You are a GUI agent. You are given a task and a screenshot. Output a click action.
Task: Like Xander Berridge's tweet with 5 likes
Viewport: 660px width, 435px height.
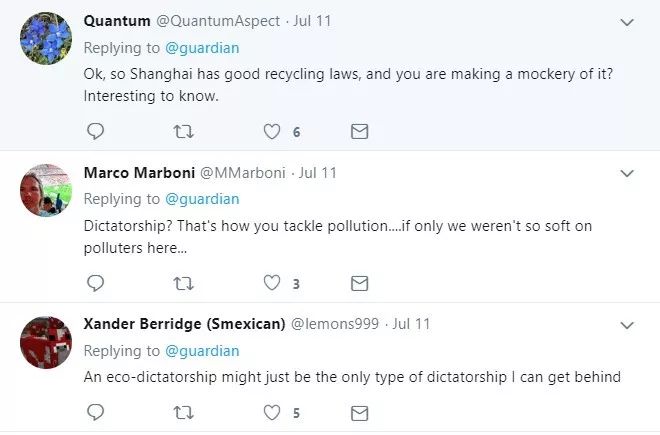[272, 412]
